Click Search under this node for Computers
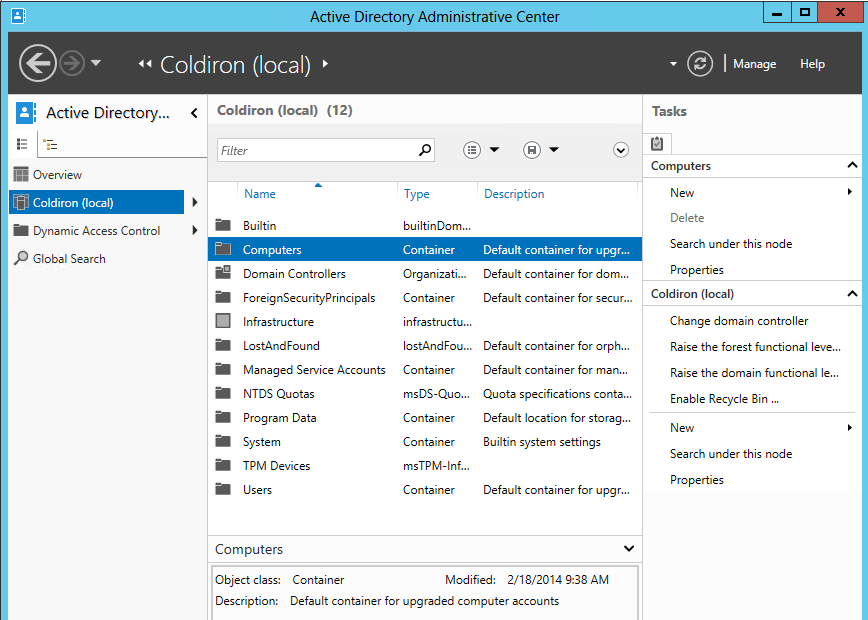Screen dimensions: 868x620 731,244
